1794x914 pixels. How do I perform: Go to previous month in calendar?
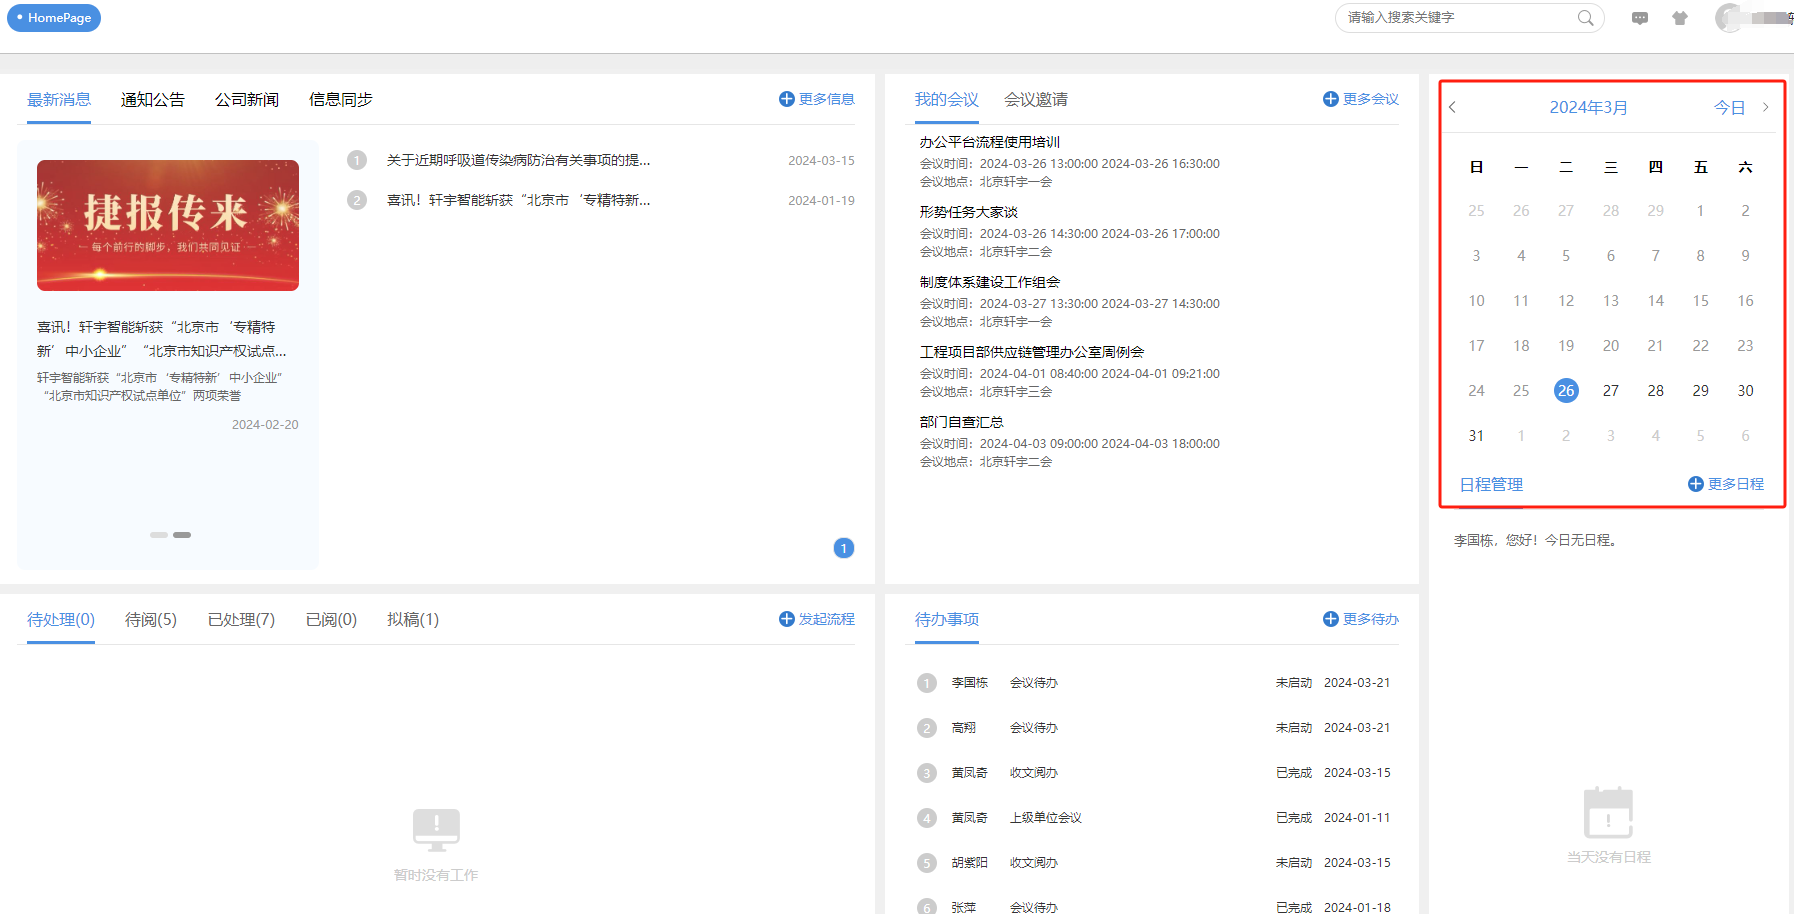(x=1453, y=107)
